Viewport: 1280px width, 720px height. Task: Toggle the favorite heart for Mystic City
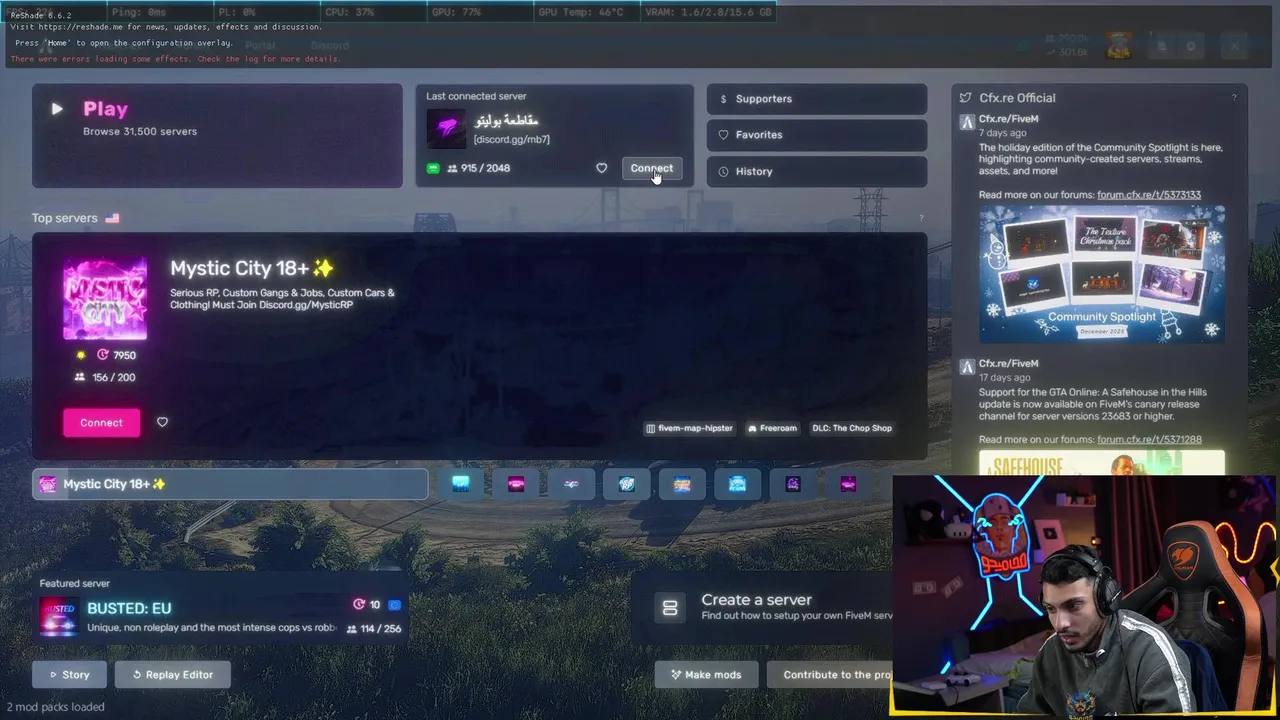[x=162, y=422]
